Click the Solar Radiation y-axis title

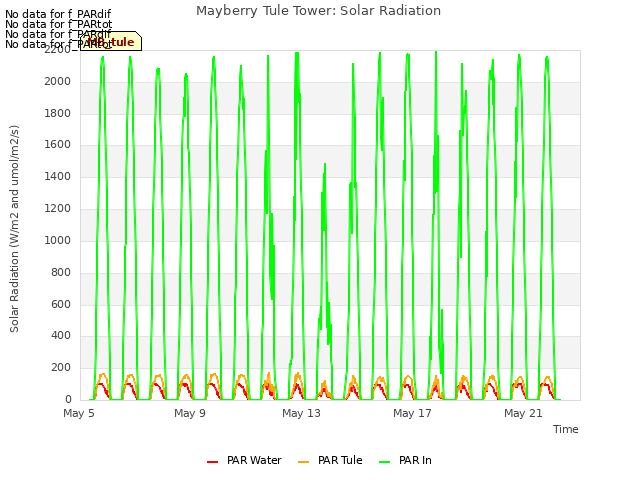pos(14,229)
